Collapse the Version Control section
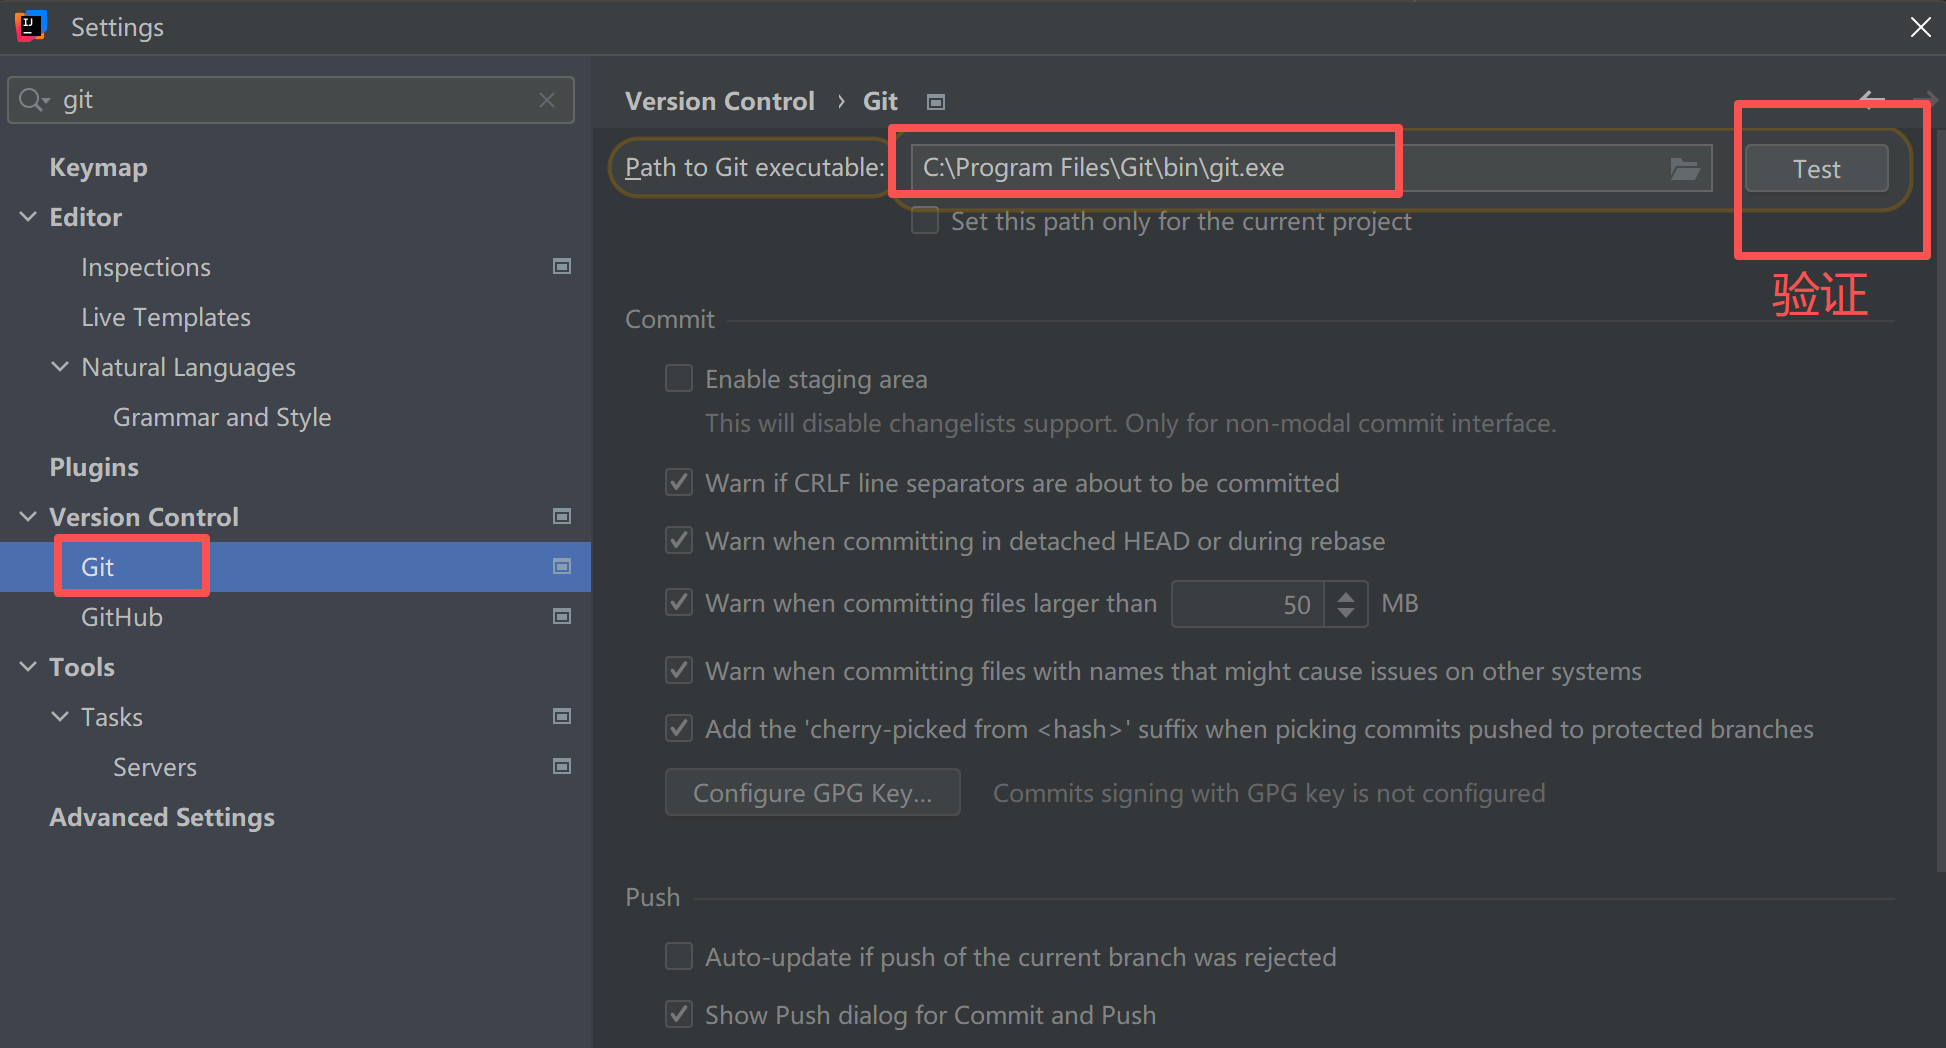Screen dimensions: 1946x1048 point(28,516)
